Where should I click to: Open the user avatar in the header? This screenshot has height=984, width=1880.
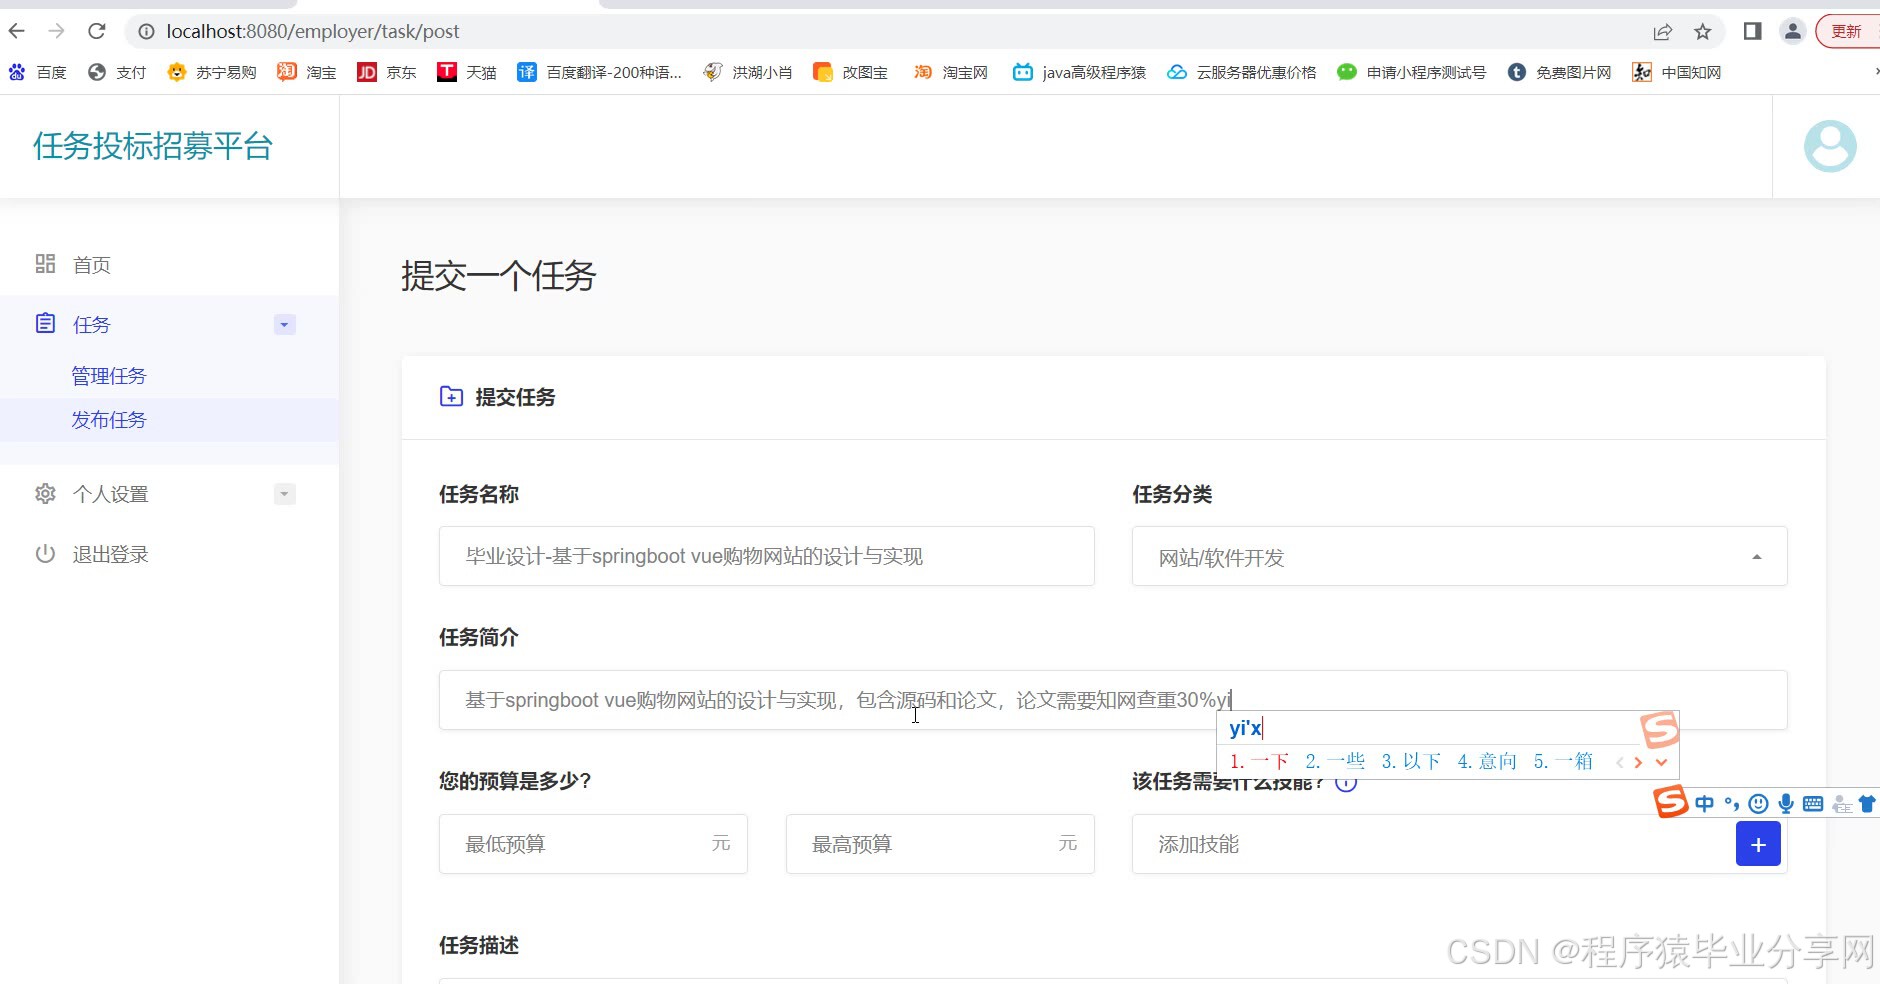pyautogui.click(x=1830, y=146)
